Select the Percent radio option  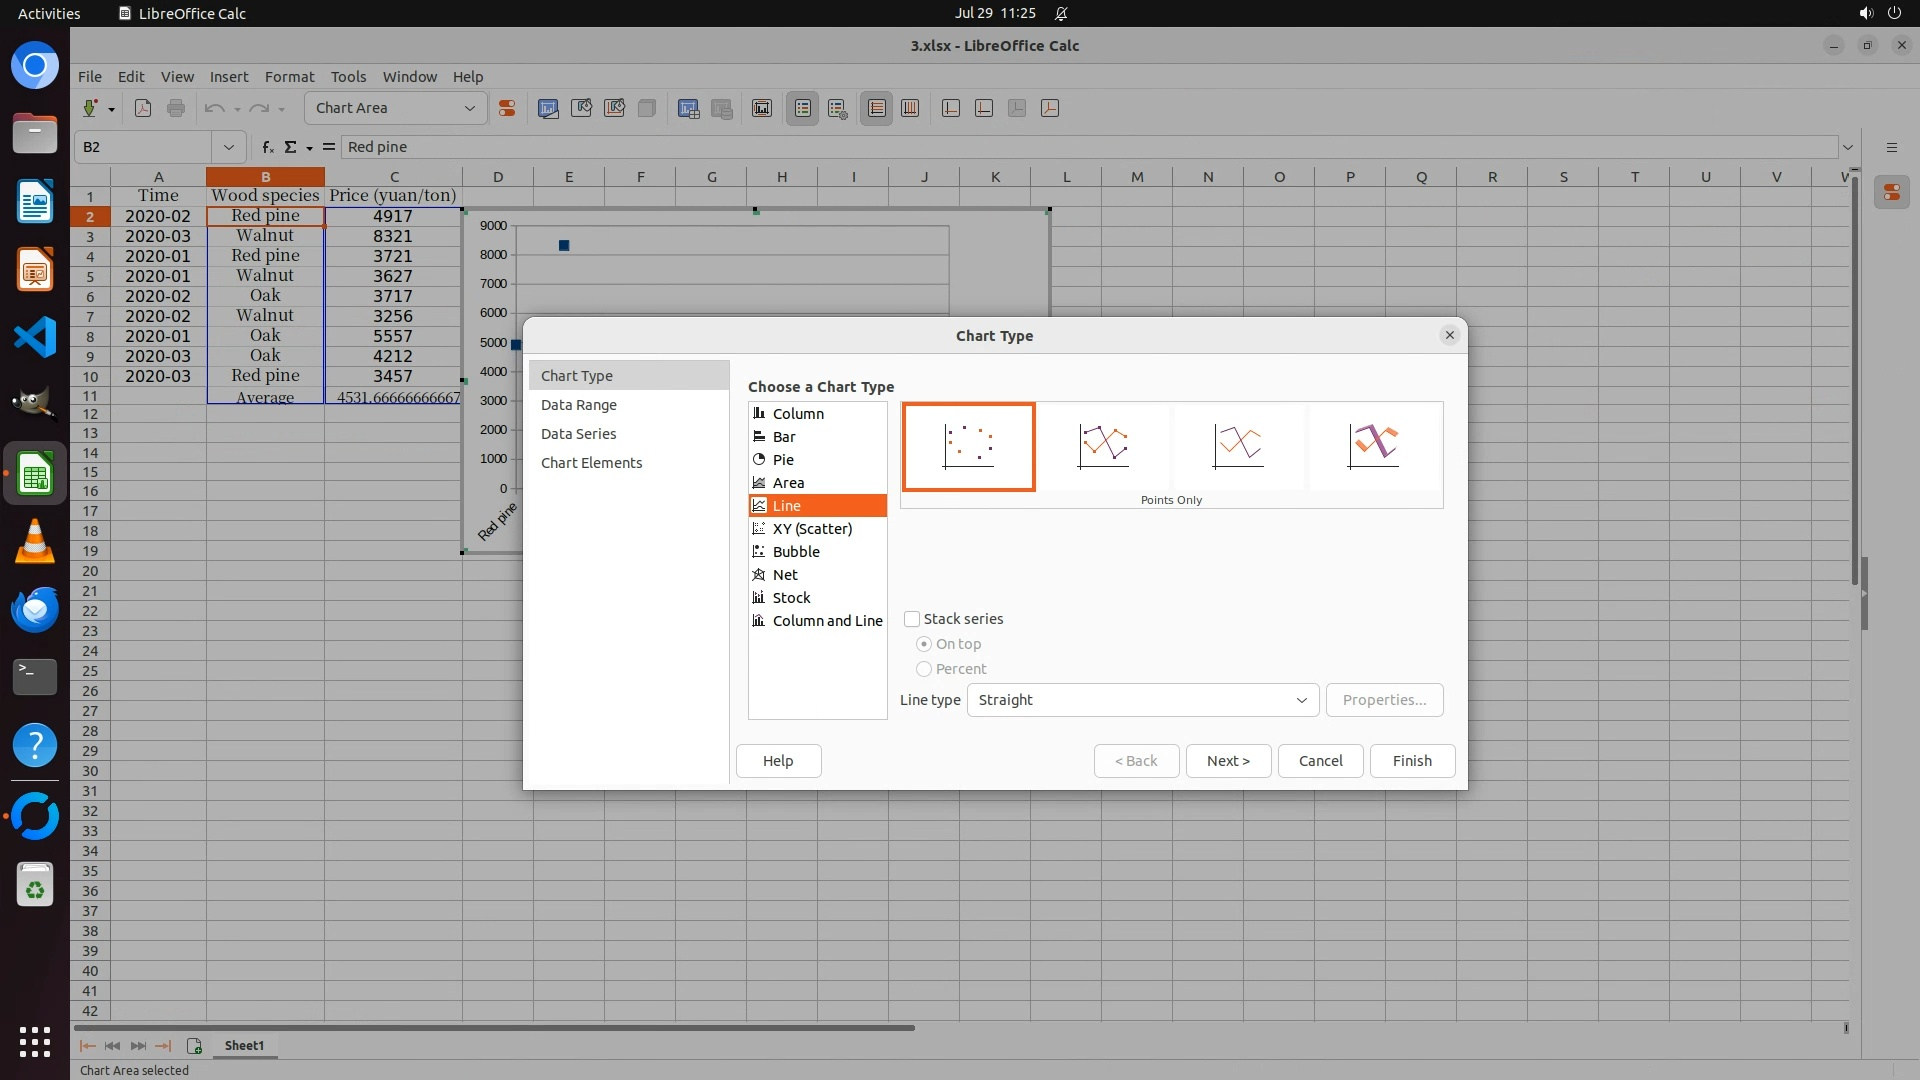click(924, 669)
